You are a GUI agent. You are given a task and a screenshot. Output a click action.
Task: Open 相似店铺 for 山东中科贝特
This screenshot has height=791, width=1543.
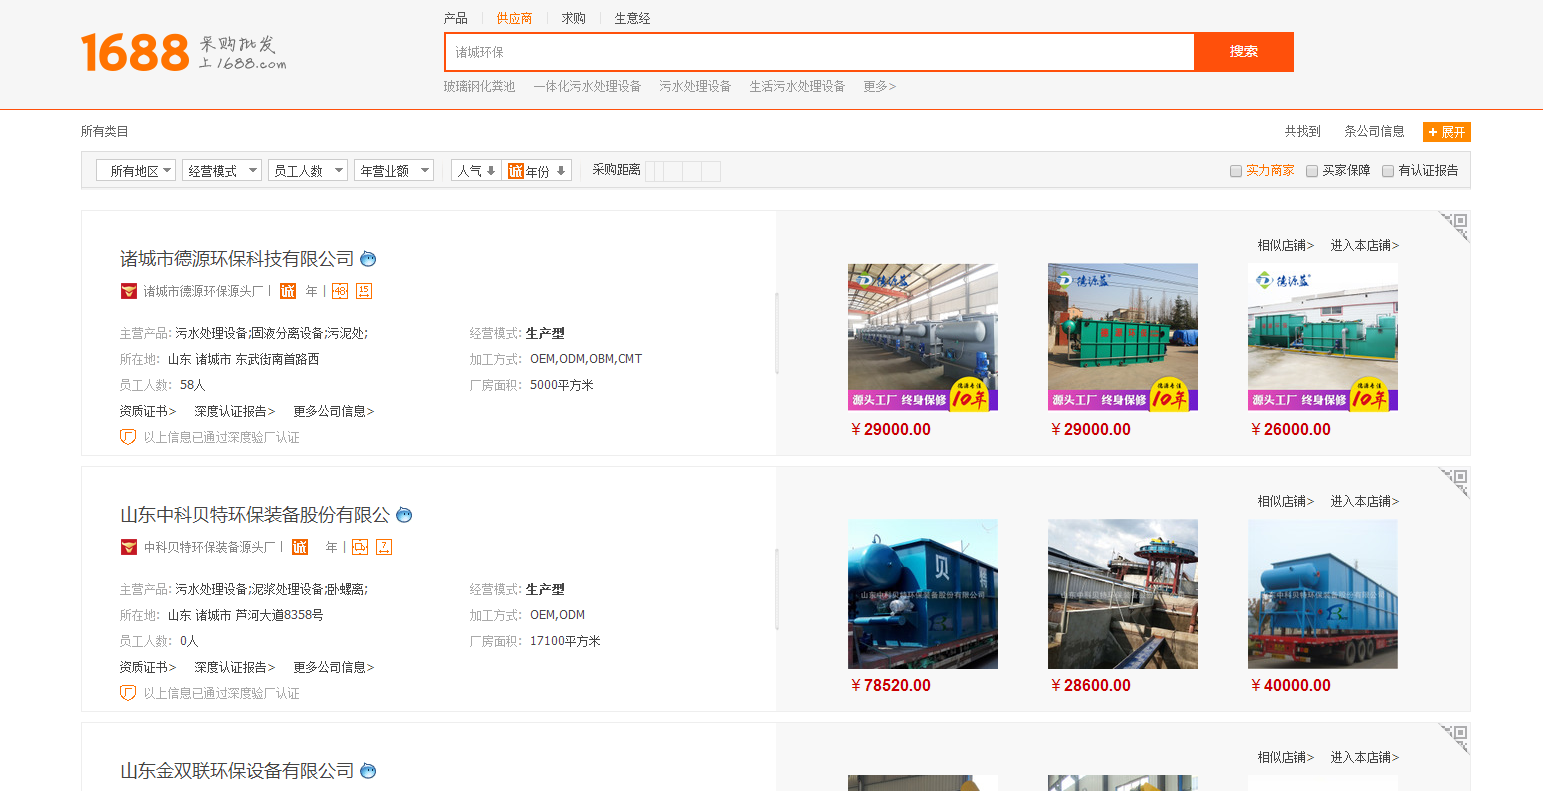pos(1286,501)
